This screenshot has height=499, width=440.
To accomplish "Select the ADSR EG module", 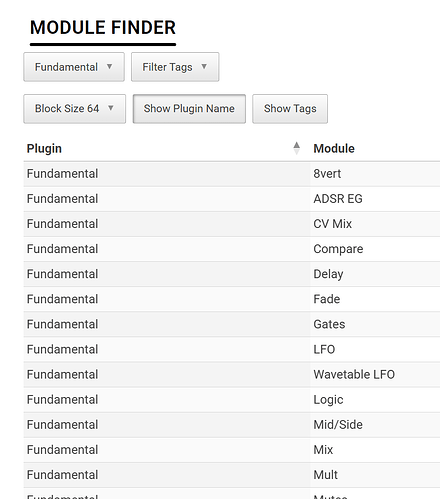I will (338, 199).
